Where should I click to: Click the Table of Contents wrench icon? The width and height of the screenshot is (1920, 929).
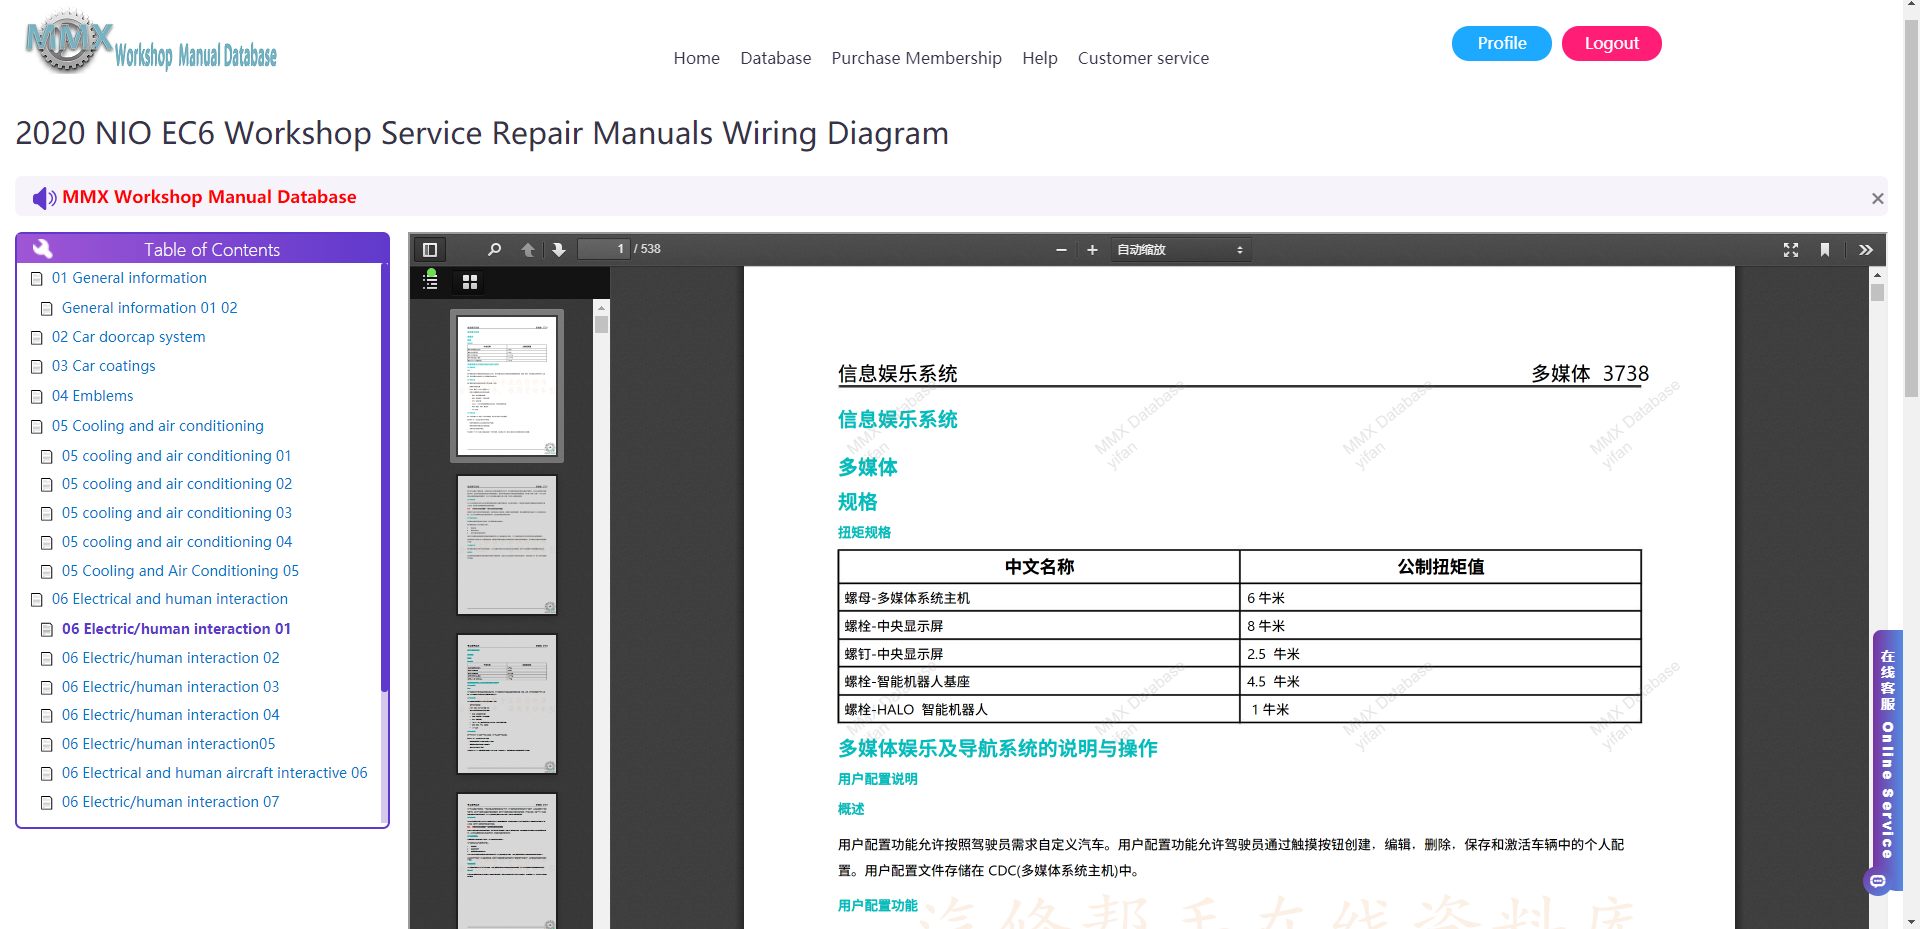pyautogui.click(x=43, y=249)
